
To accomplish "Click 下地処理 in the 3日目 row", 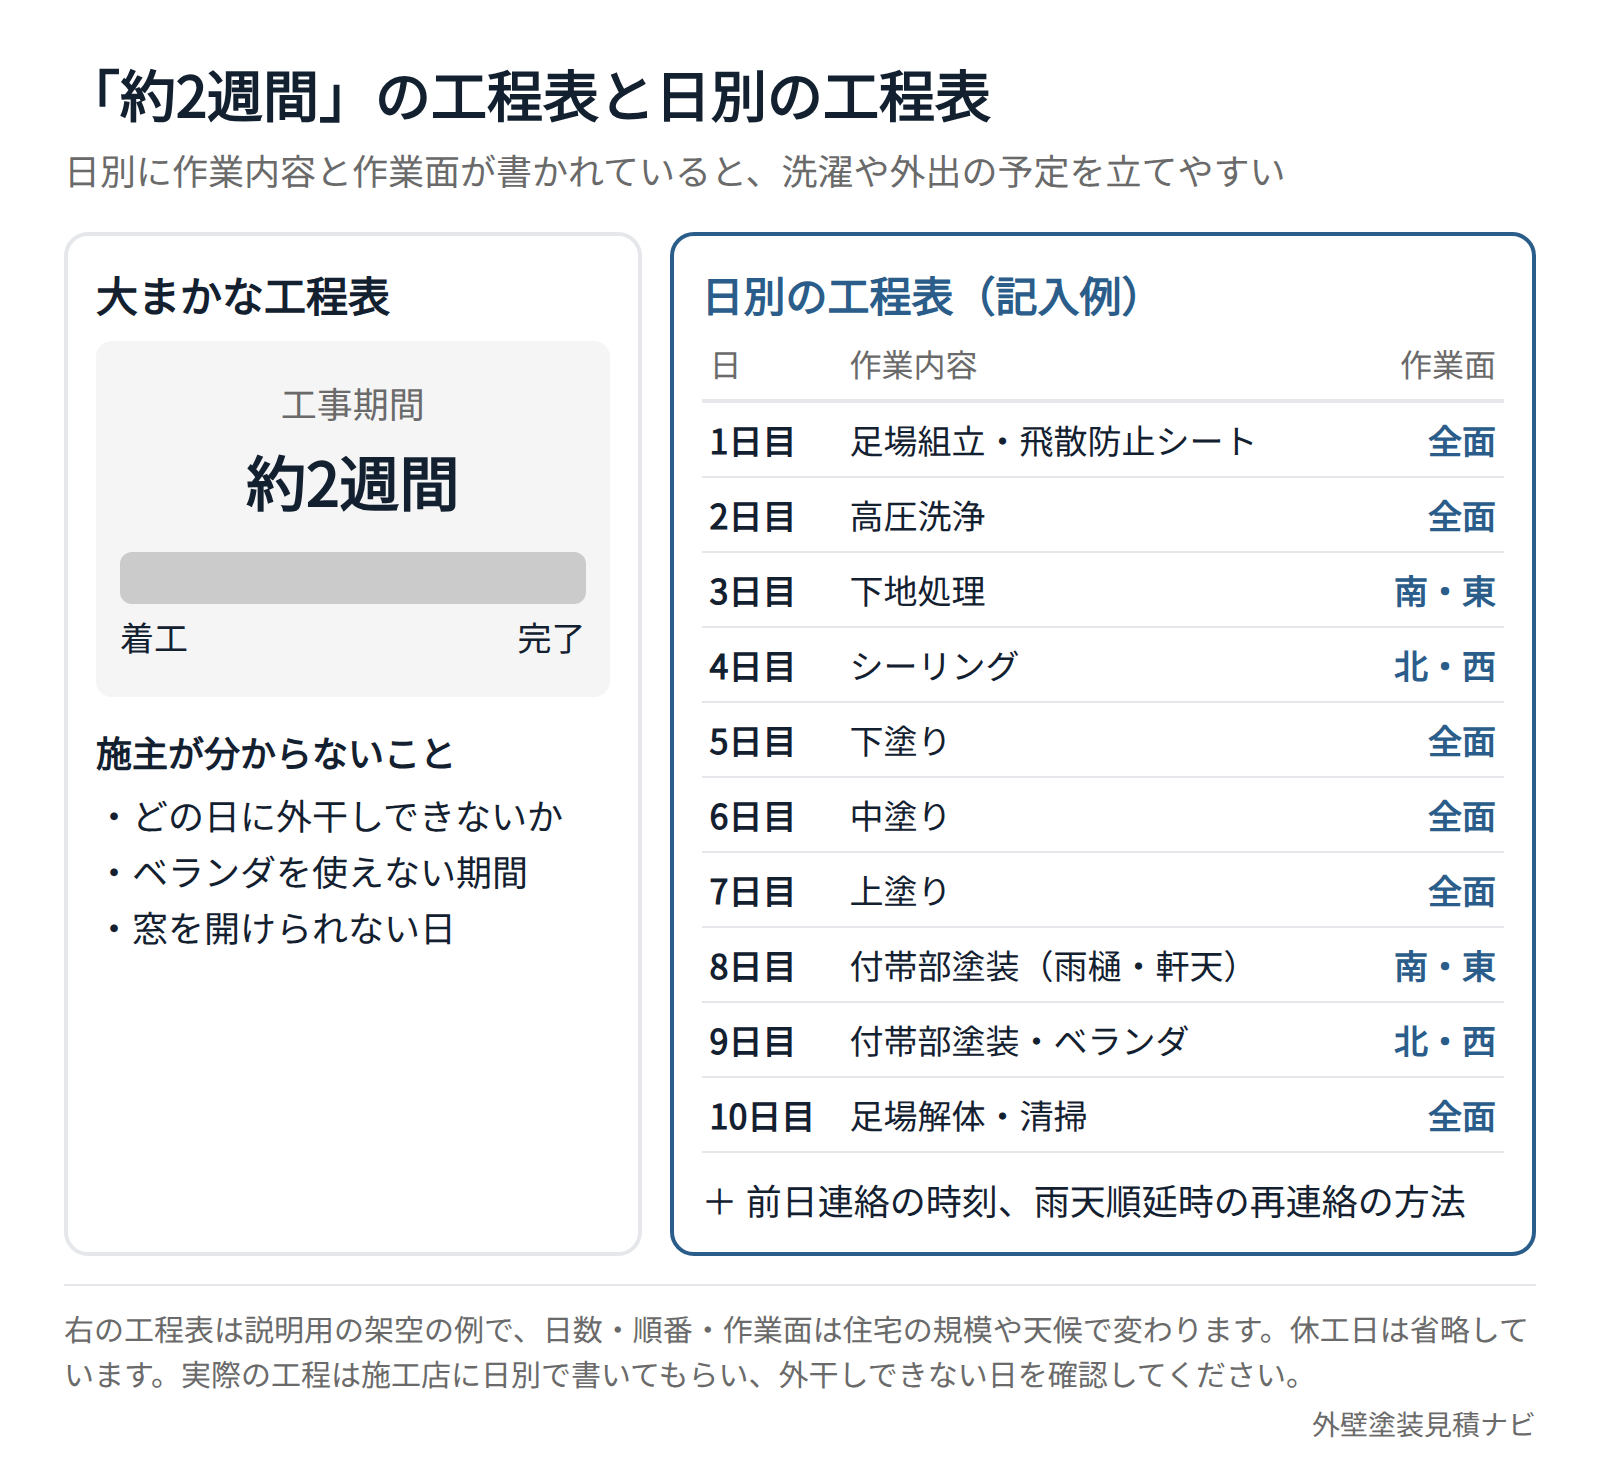I will tap(918, 591).
